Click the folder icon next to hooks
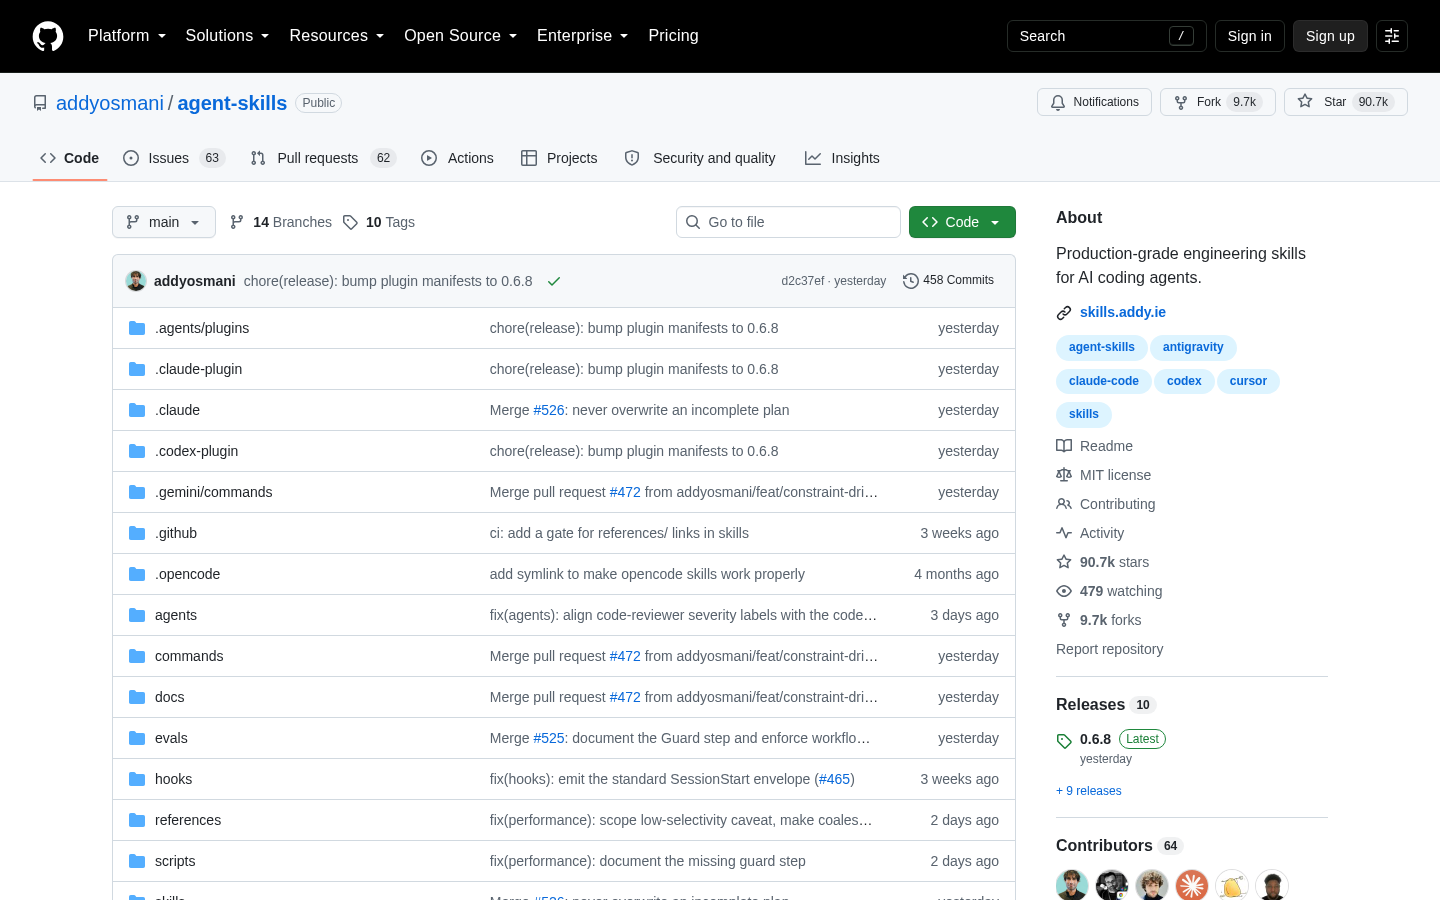 pyautogui.click(x=137, y=779)
